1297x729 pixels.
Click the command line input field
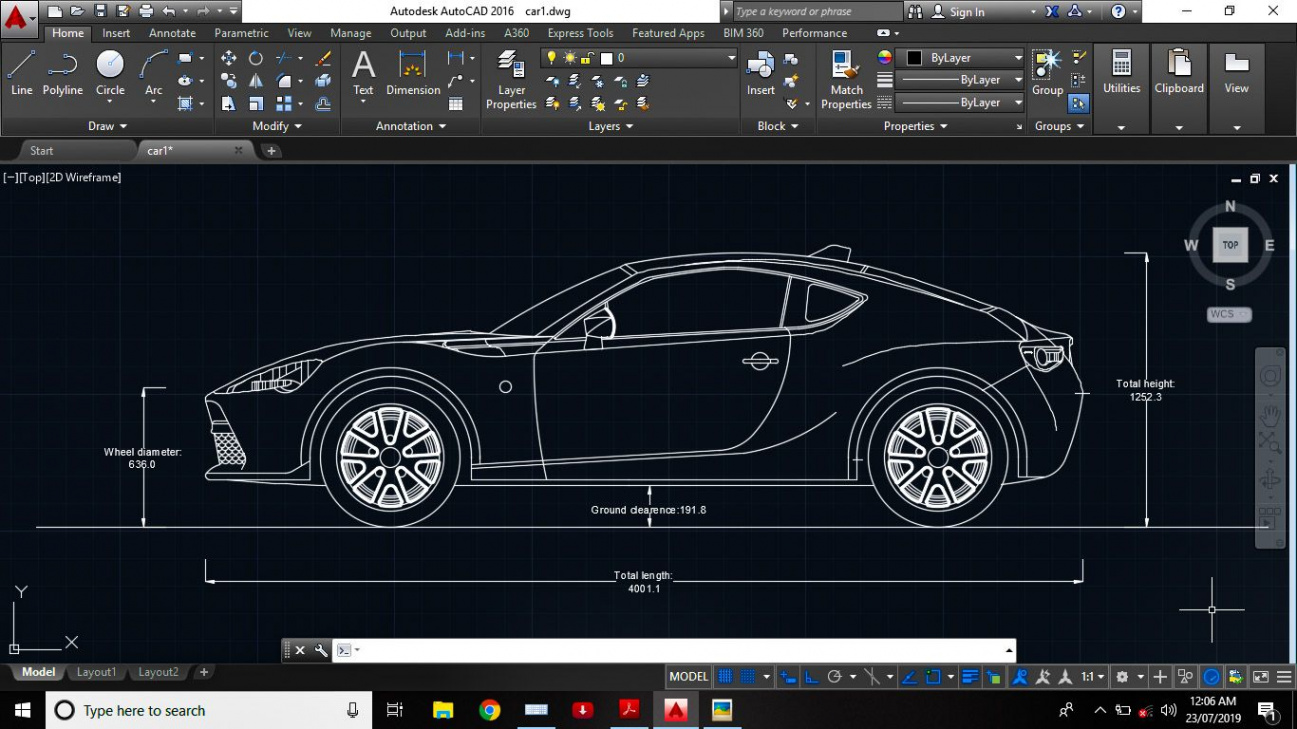[675, 650]
